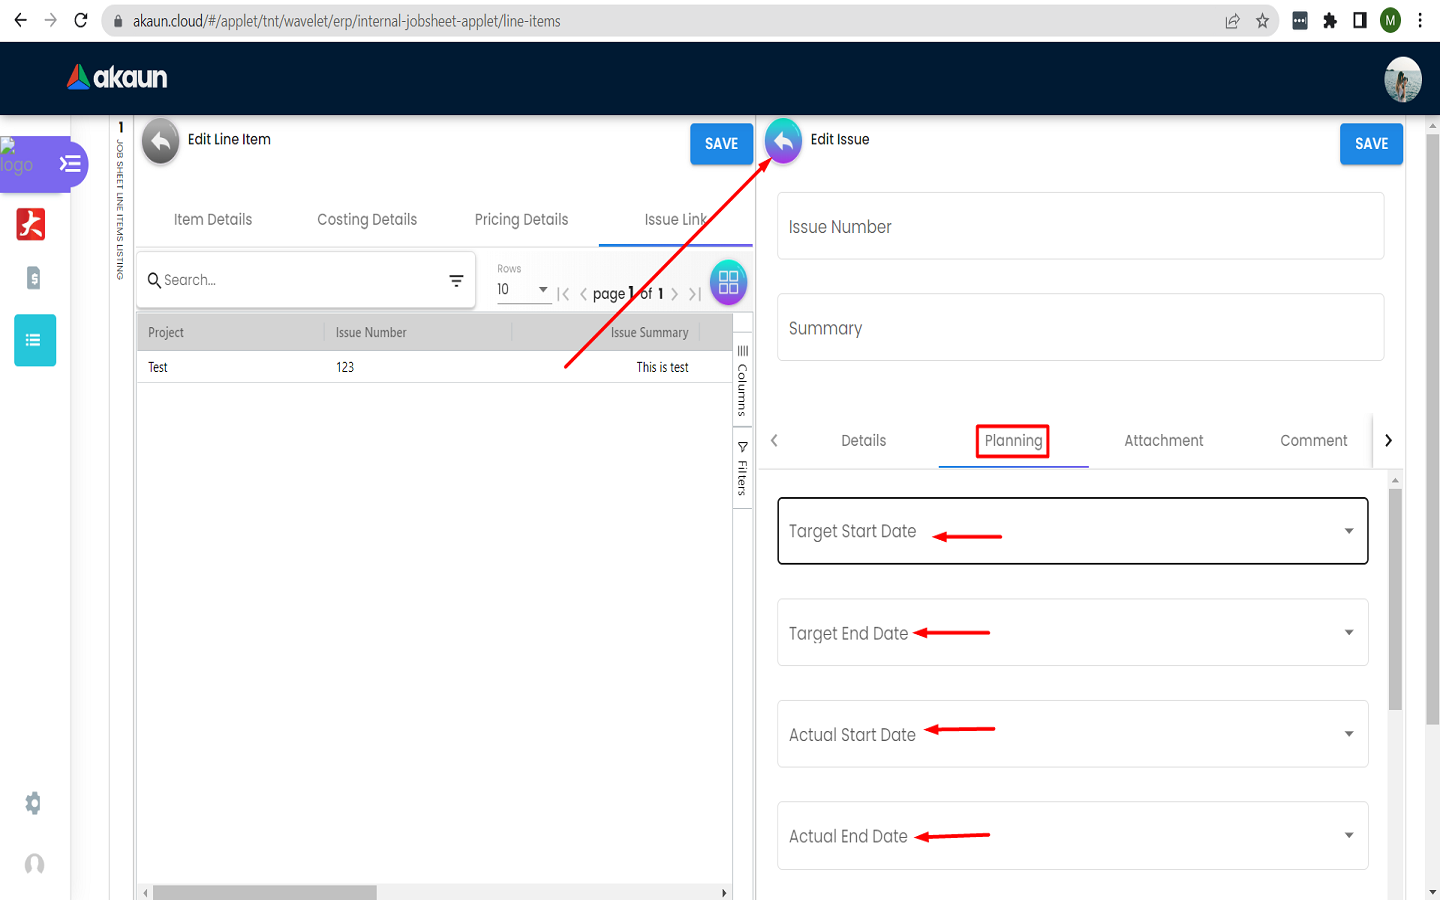Click the Issue Number input field

1080,227
